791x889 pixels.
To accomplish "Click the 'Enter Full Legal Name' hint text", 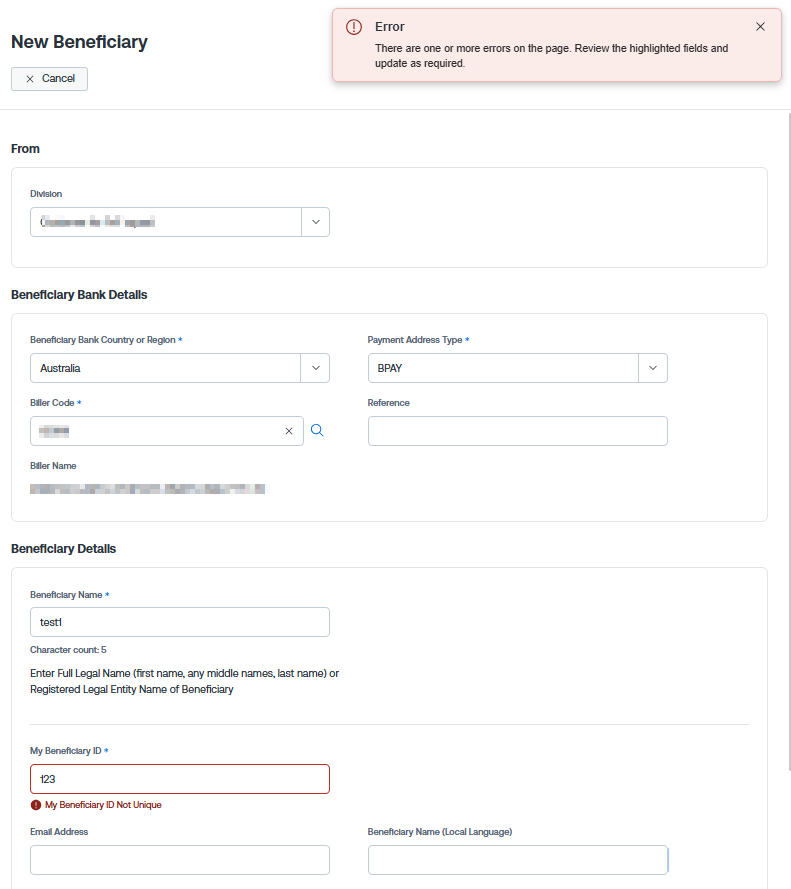I will point(184,681).
